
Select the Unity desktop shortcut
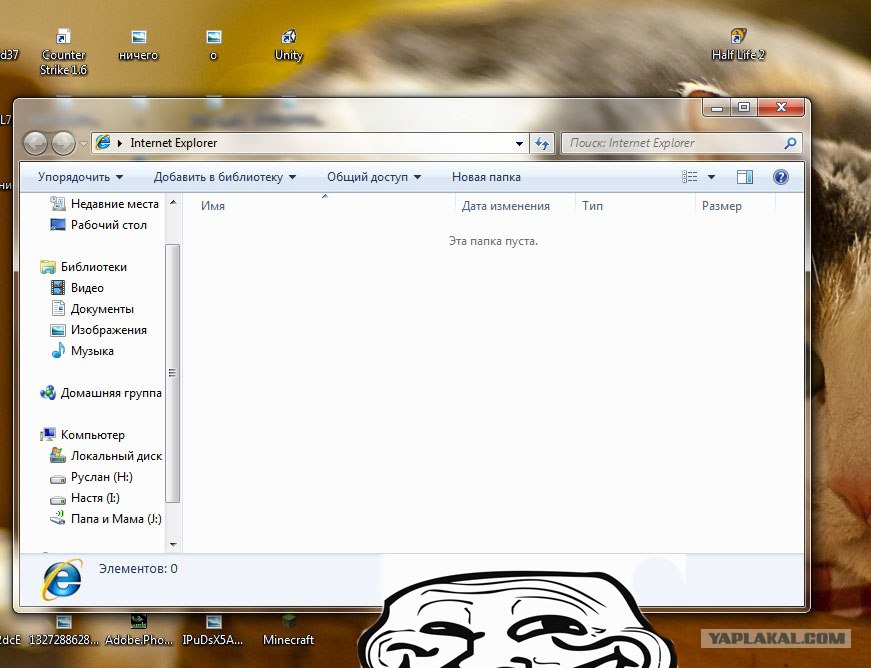tap(288, 44)
